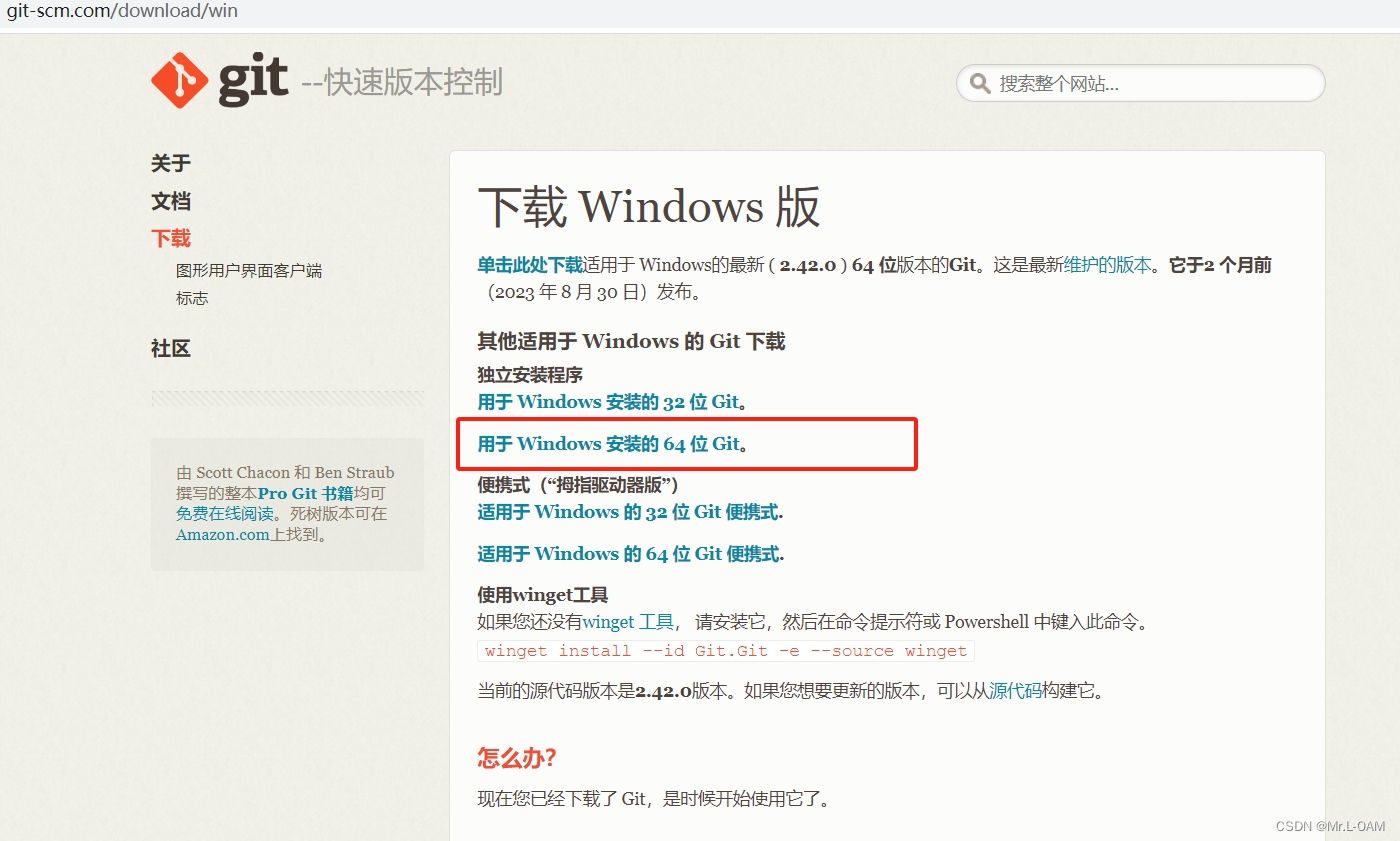Click the "使用winget工具" subheading
The height and width of the screenshot is (841, 1400).
click(543, 595)
